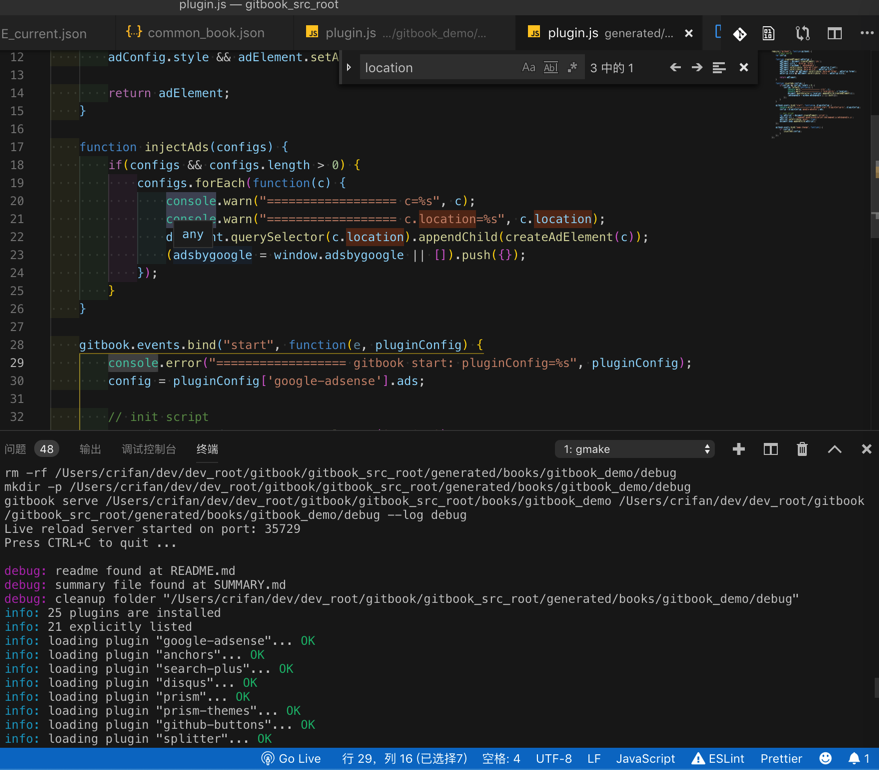This screenshot has width=879, height=770.
Task: Open the 问题 (Problems) panel tab
Action: coord(16,449)
